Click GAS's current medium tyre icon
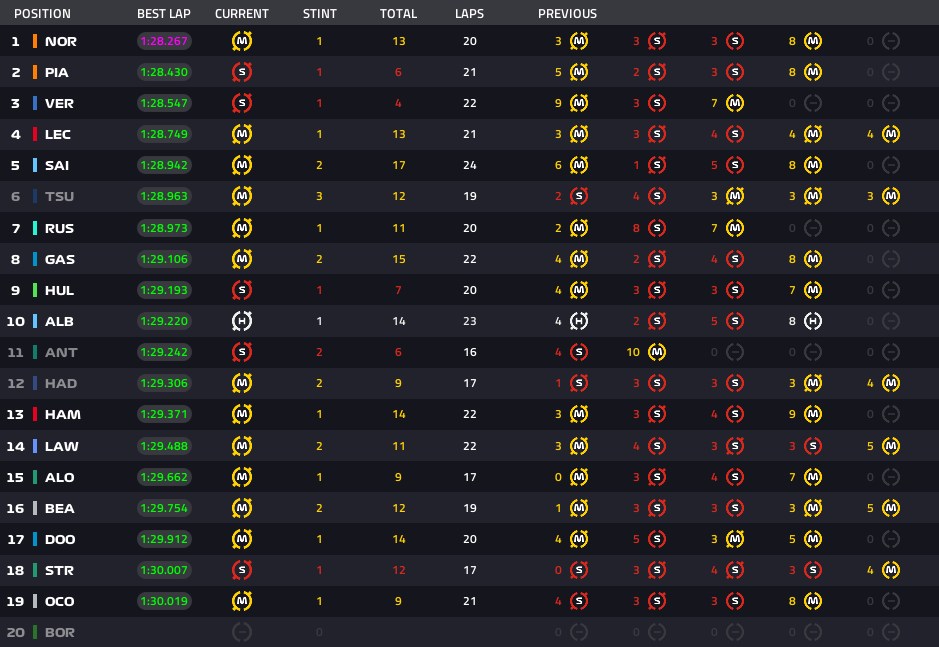The image size is (939, 647). [242, 259]
